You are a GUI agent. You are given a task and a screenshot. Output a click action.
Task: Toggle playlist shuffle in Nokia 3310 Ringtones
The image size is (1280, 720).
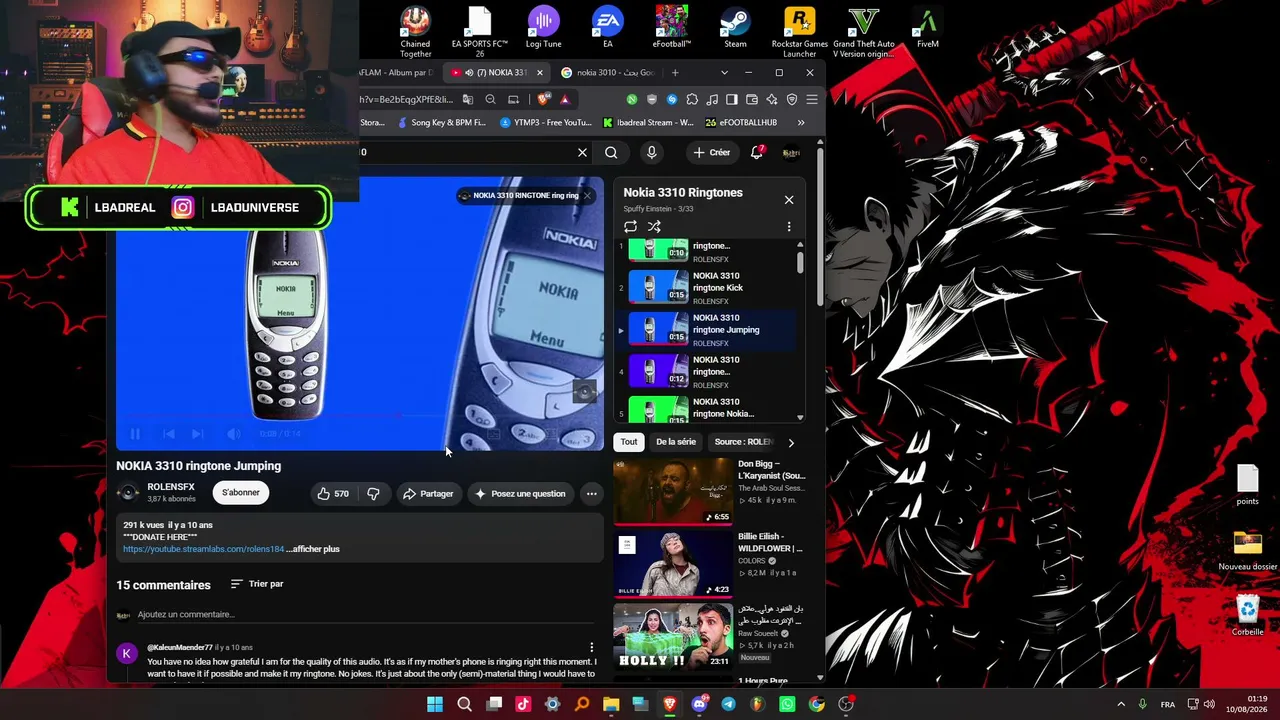[x=654, y=227]
